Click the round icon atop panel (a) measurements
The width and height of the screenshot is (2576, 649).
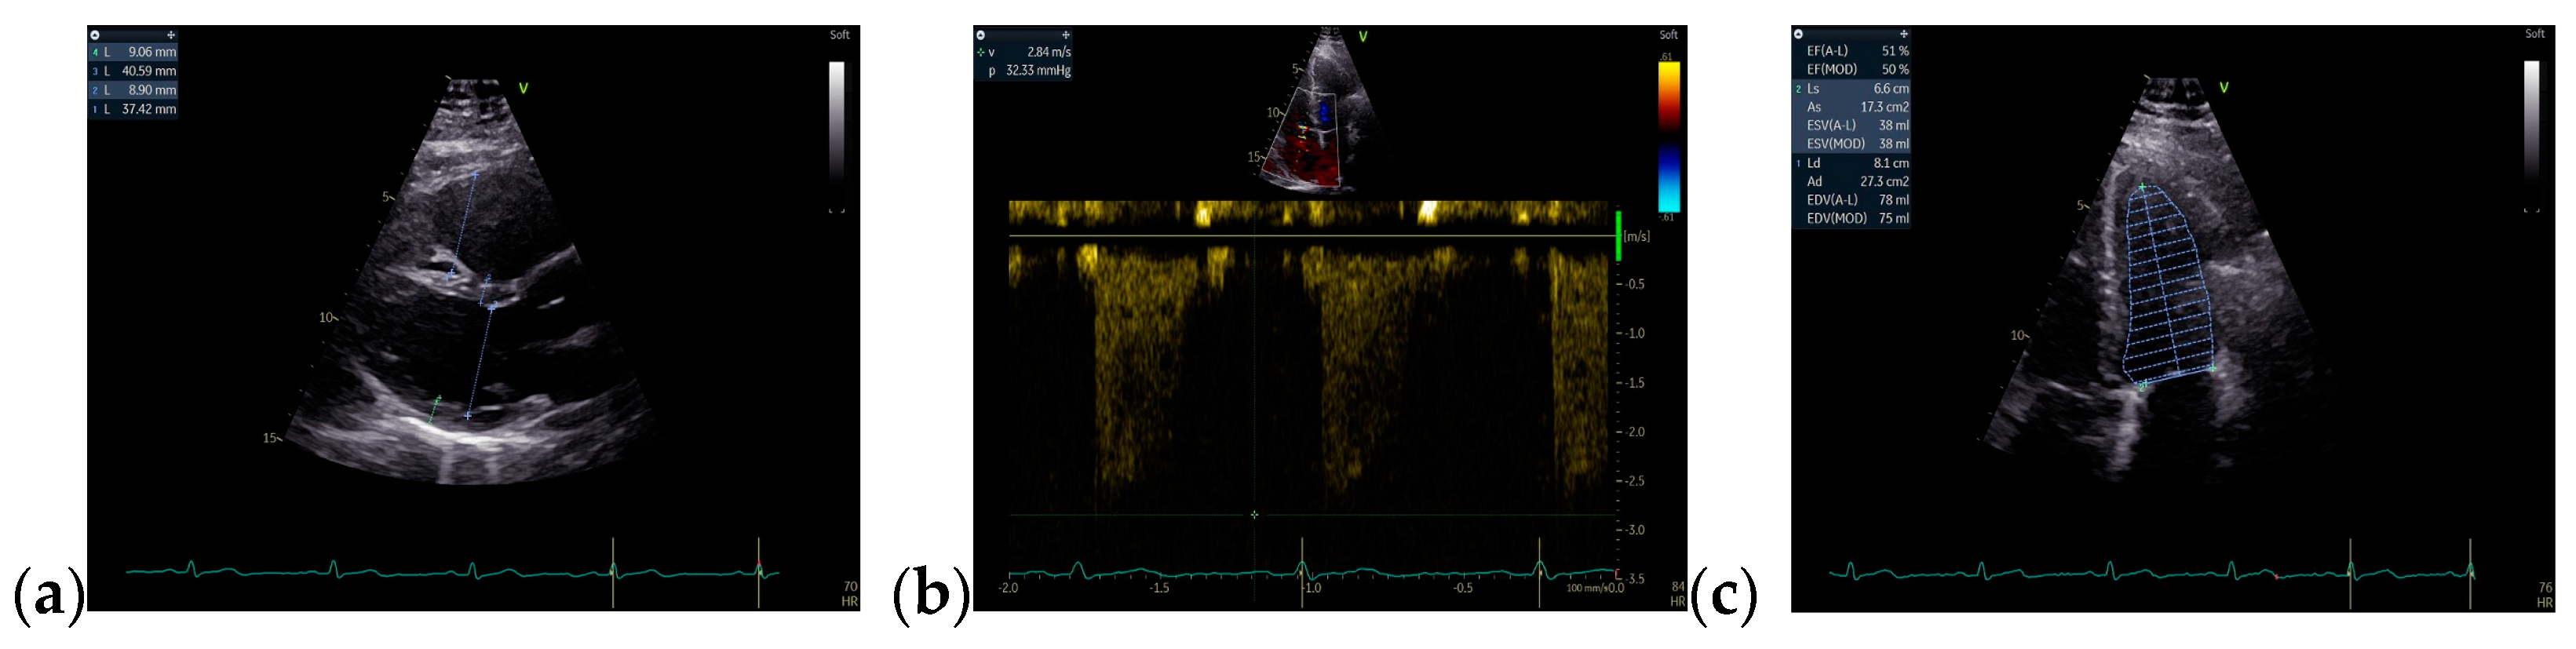[x=95, y=35]
